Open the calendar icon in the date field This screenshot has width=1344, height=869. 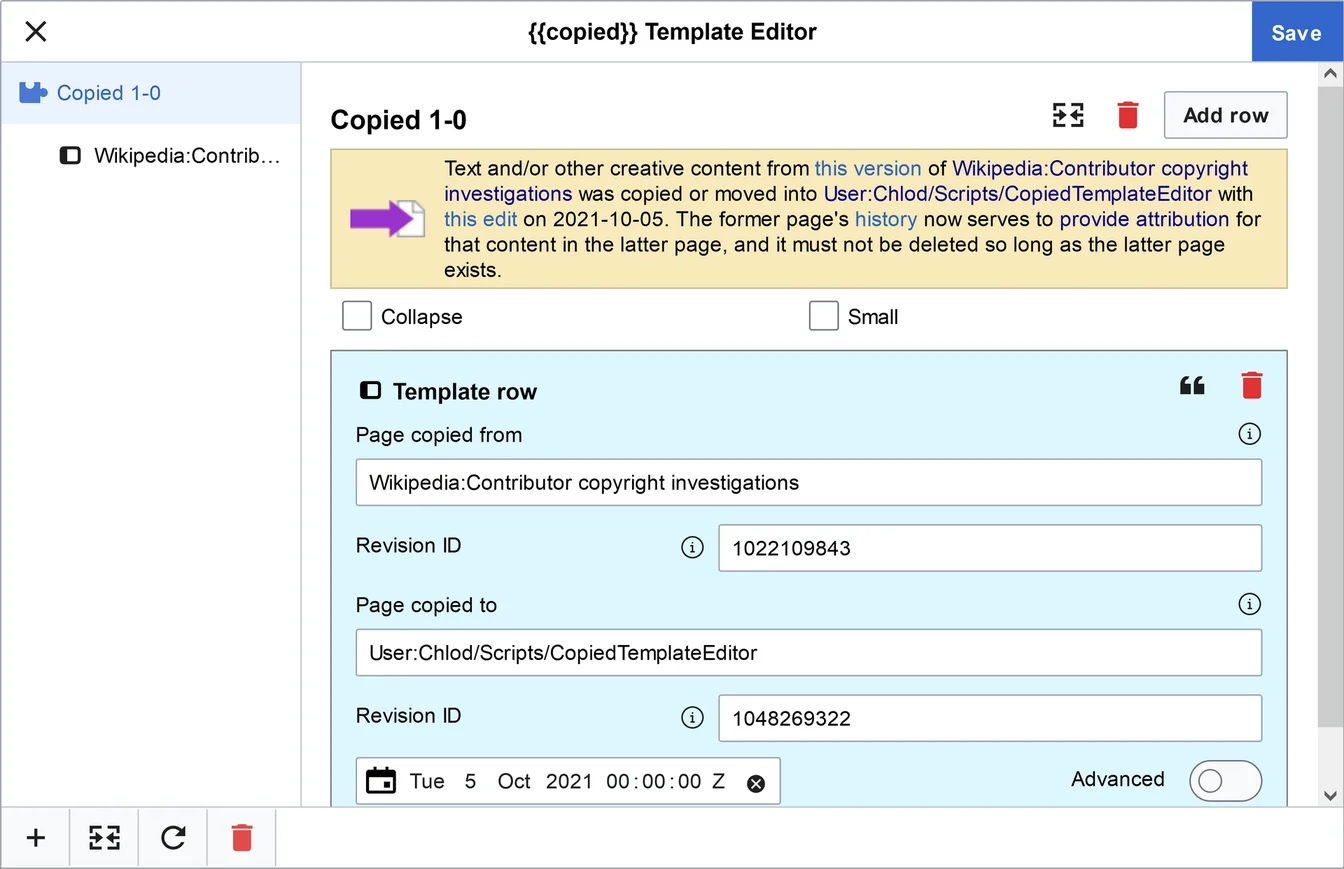tap(380, 780)
